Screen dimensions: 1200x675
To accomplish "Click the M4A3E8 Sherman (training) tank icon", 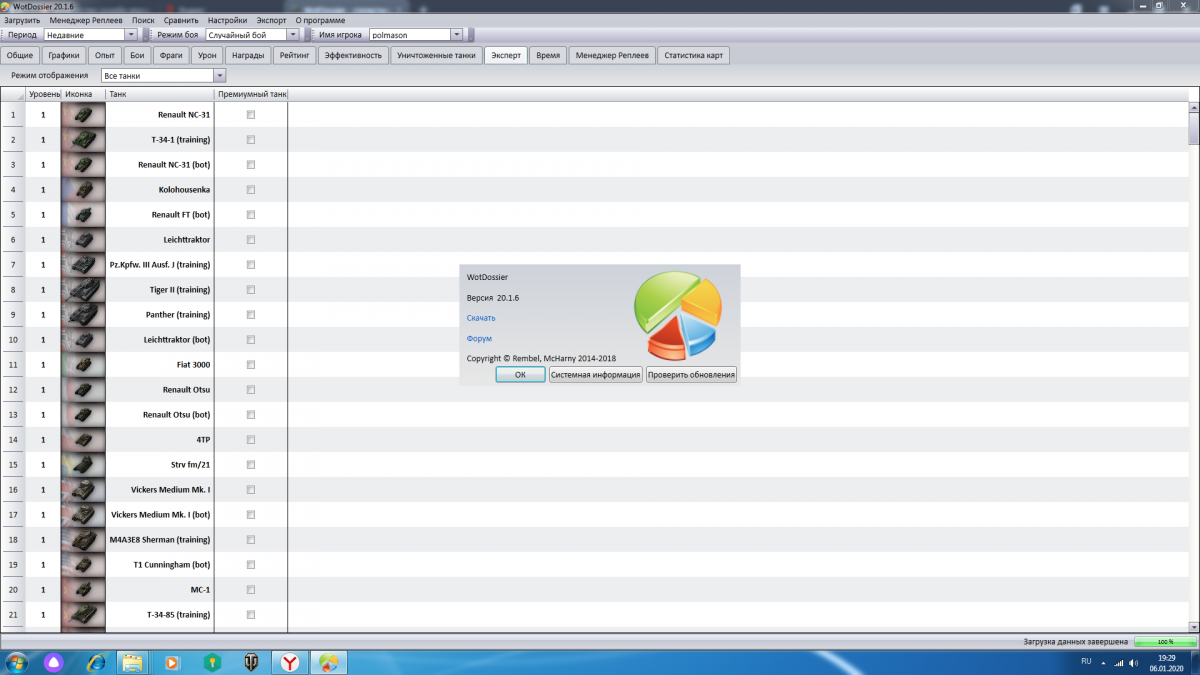I will (83, 540).
